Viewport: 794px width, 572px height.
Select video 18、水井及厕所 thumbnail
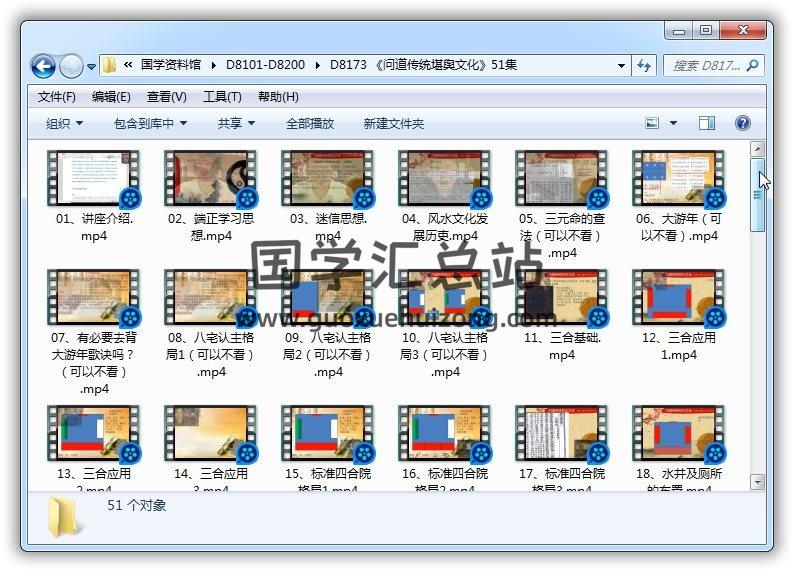point(679,433)
